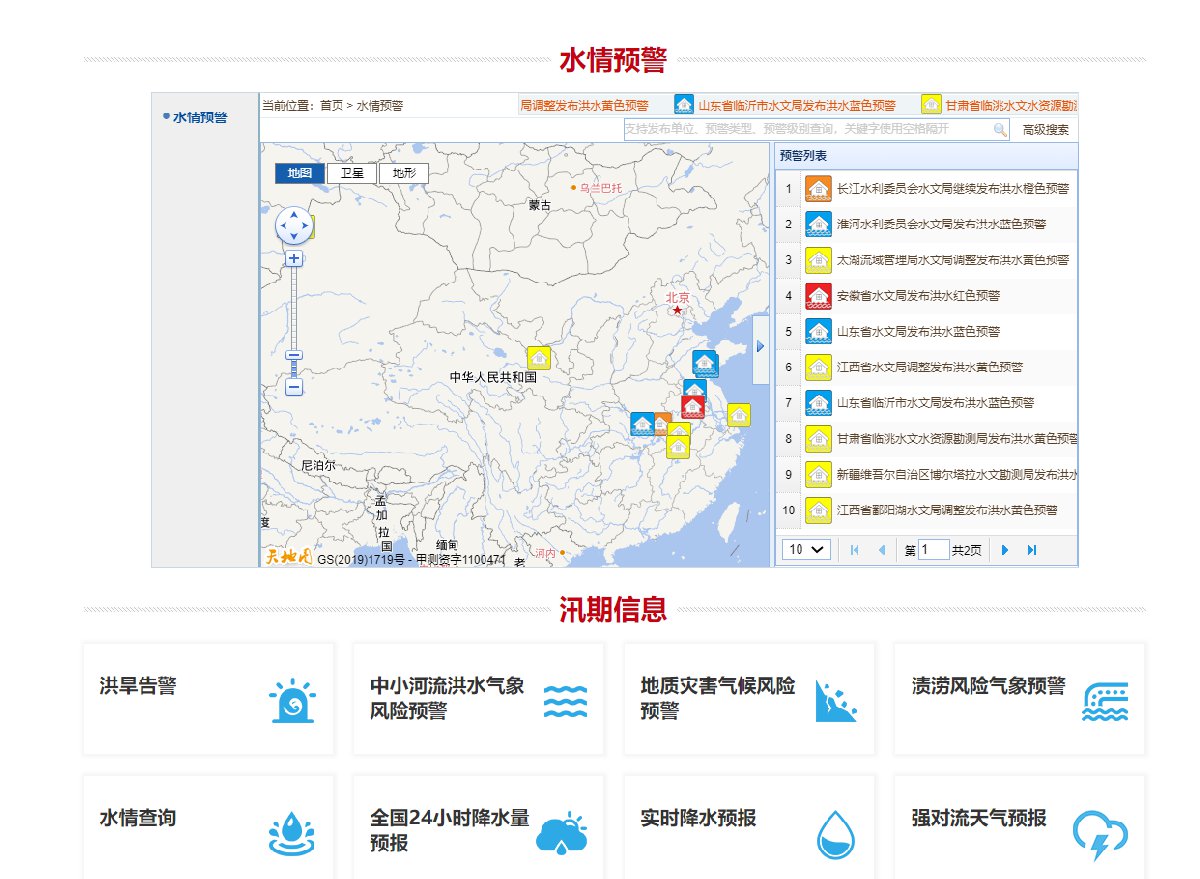Screen dimensions: 1200x879
Task: Zoom in the map with plus button
Action: (x=294, y=259)
